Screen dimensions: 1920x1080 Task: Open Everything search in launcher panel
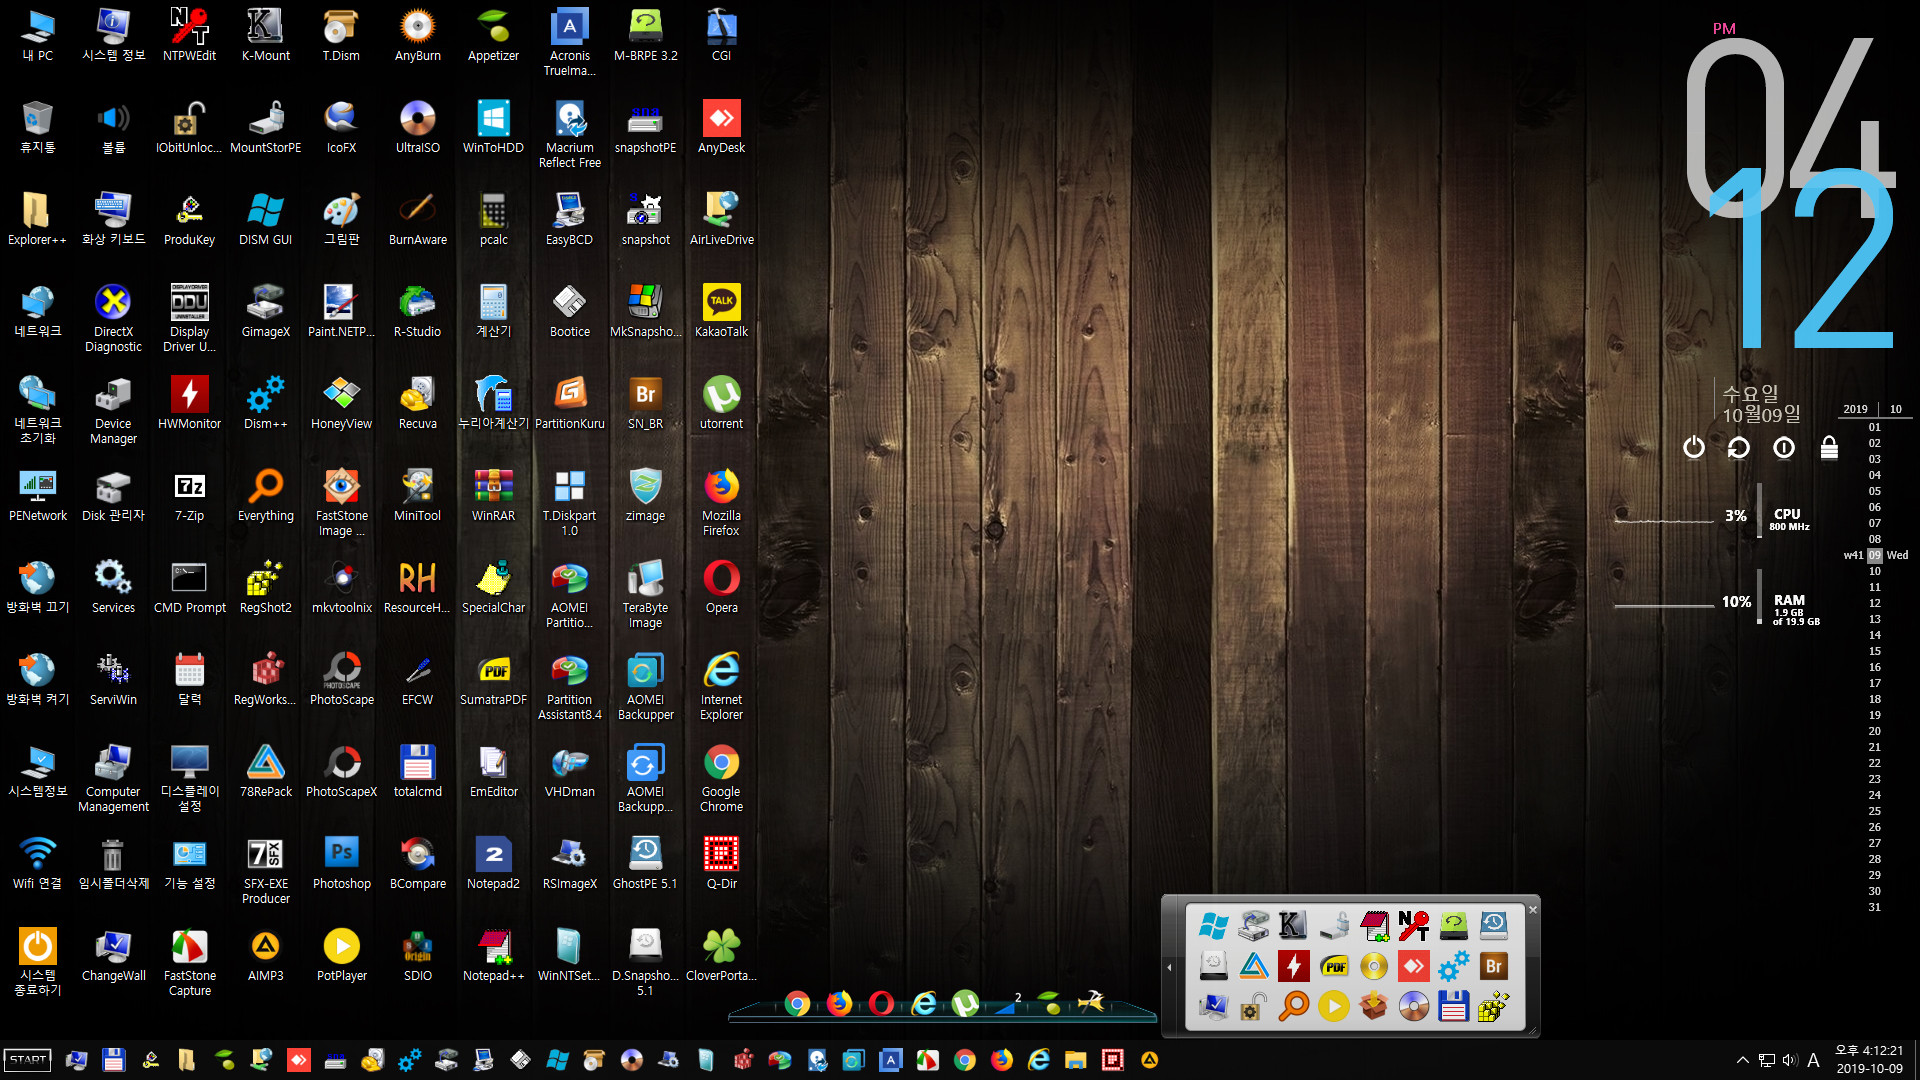coord(1293,1006)
